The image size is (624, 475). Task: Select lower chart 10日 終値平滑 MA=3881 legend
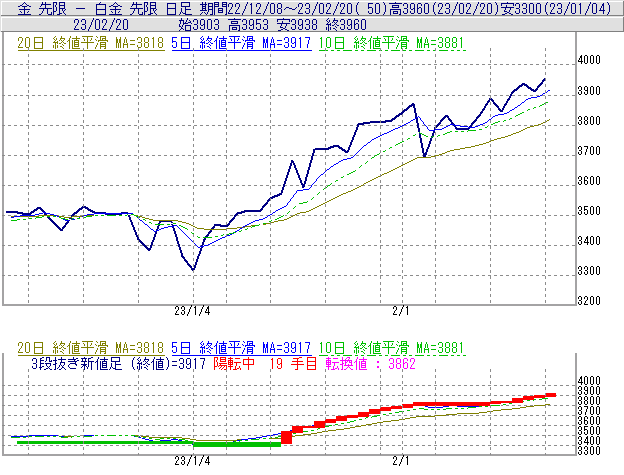pos(392,348)
